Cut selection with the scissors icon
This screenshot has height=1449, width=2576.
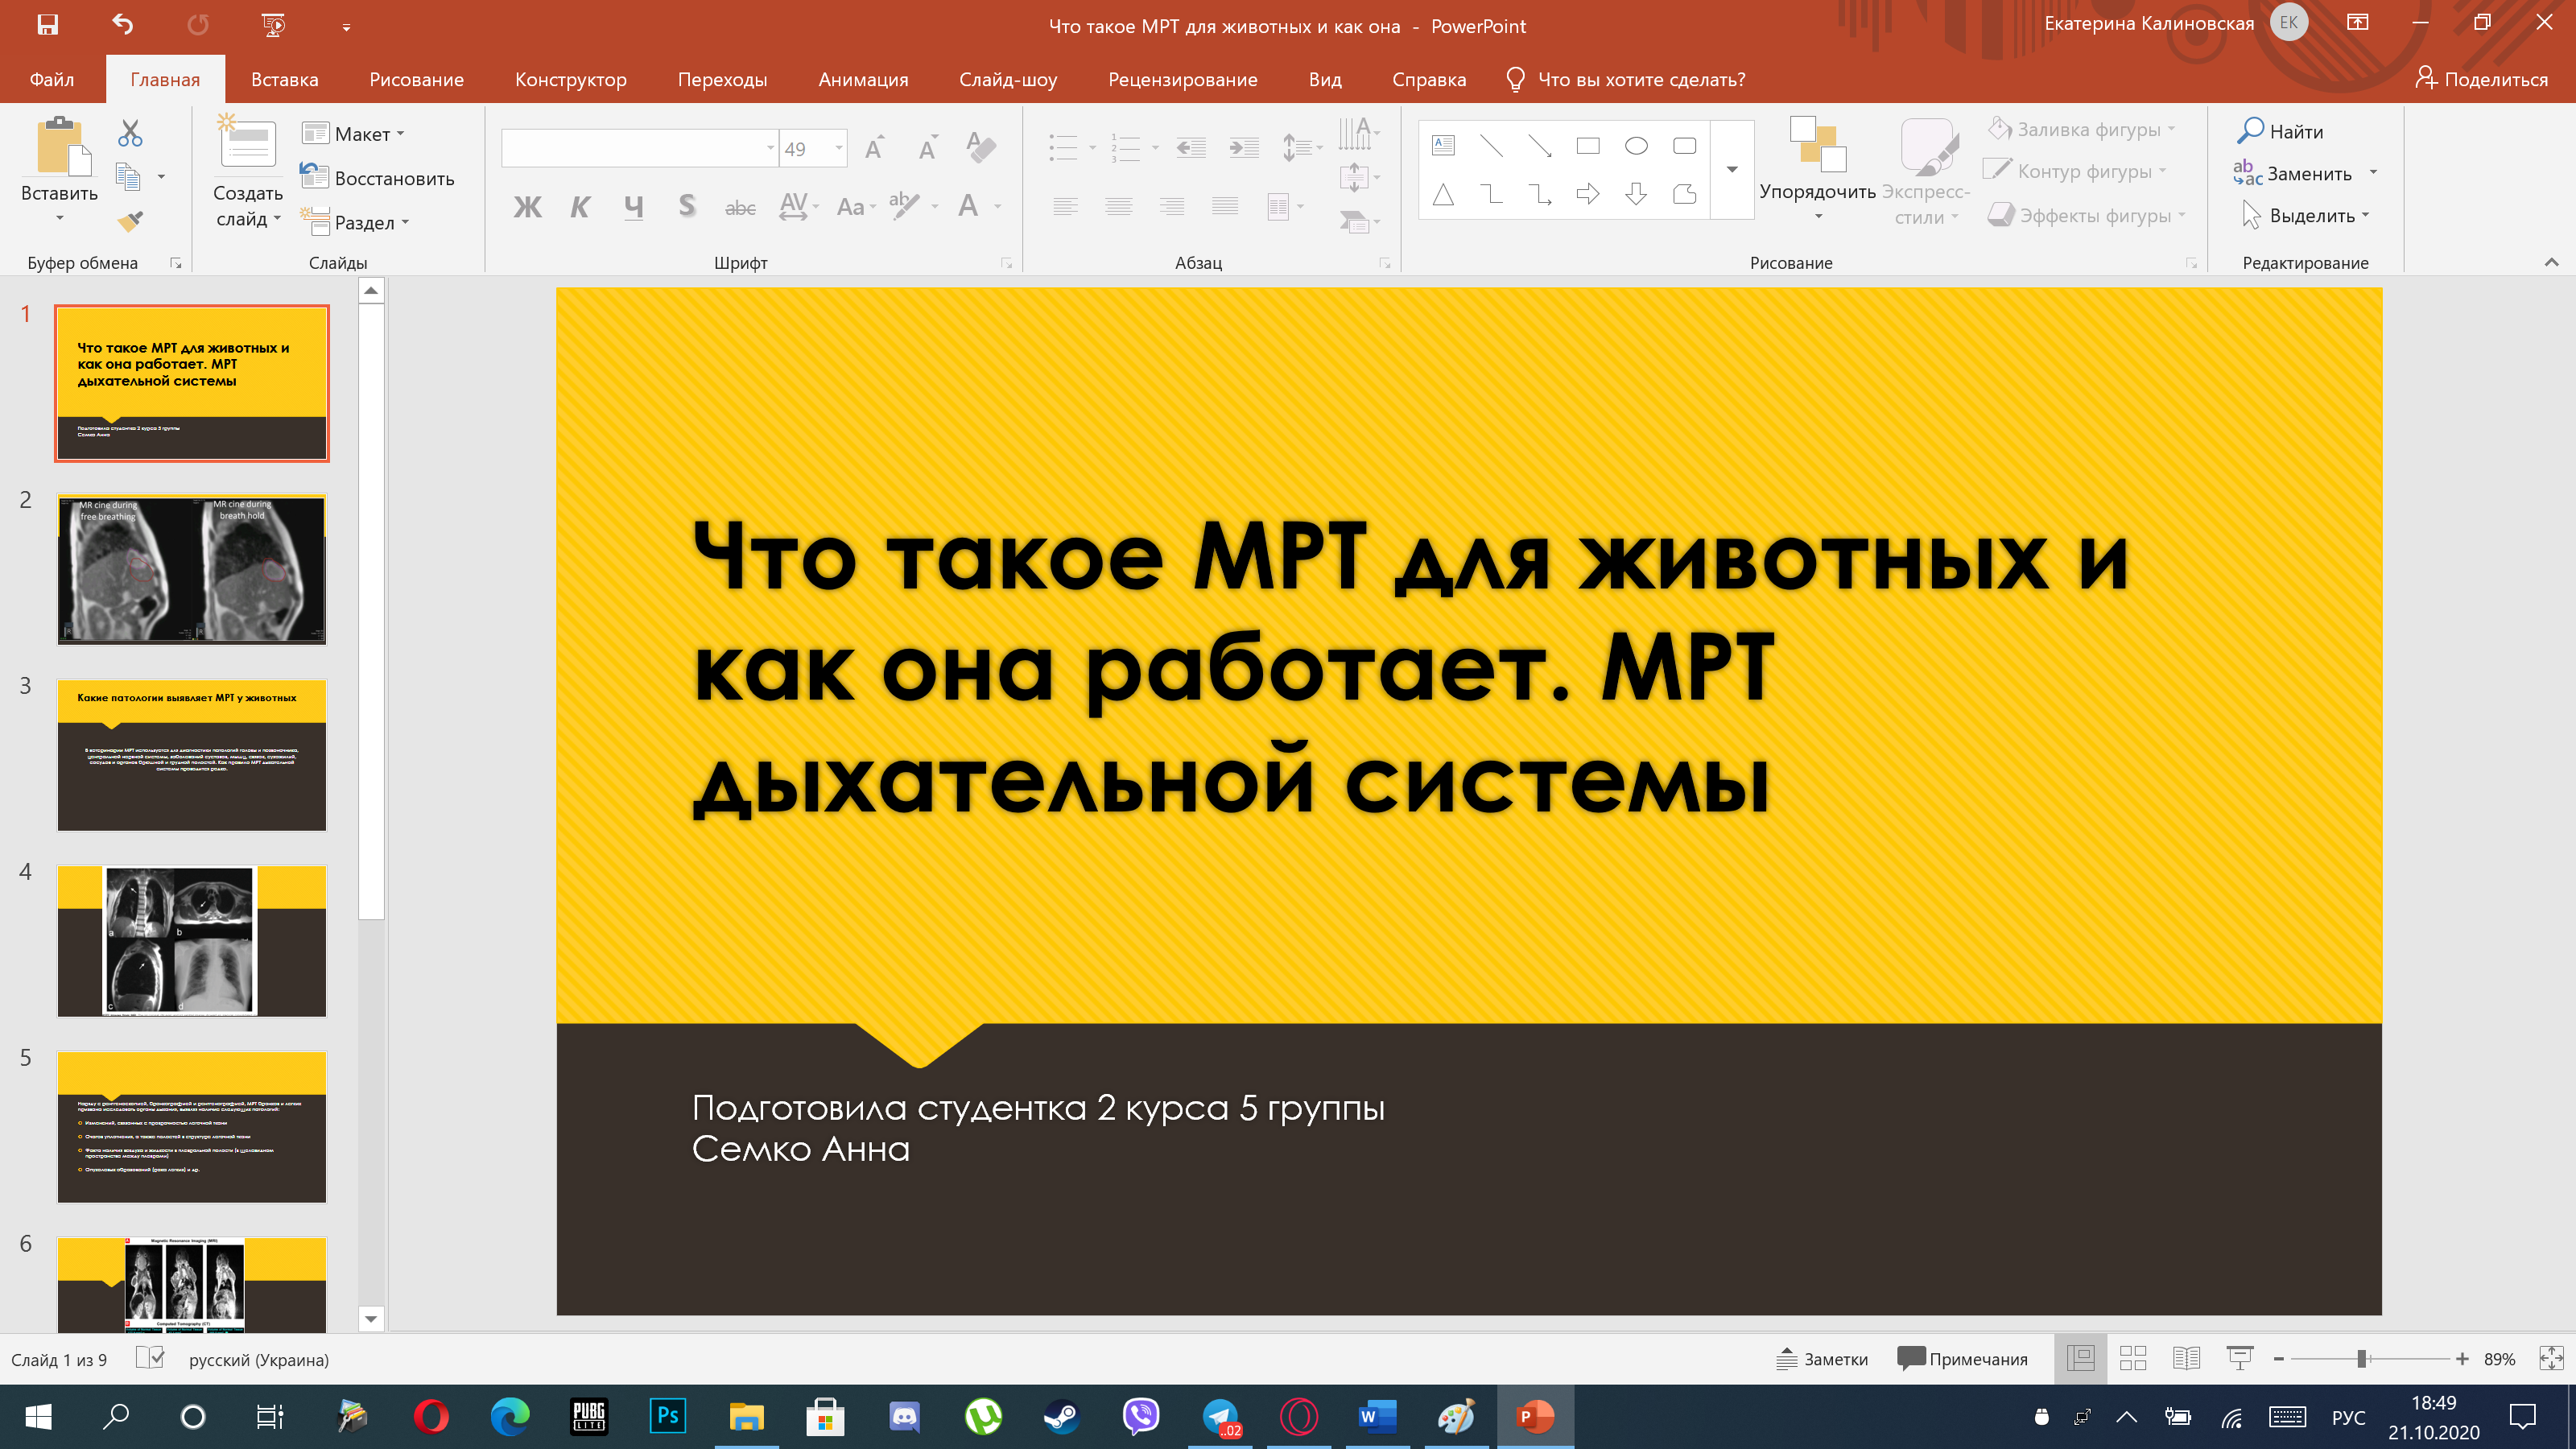point(130,133)
